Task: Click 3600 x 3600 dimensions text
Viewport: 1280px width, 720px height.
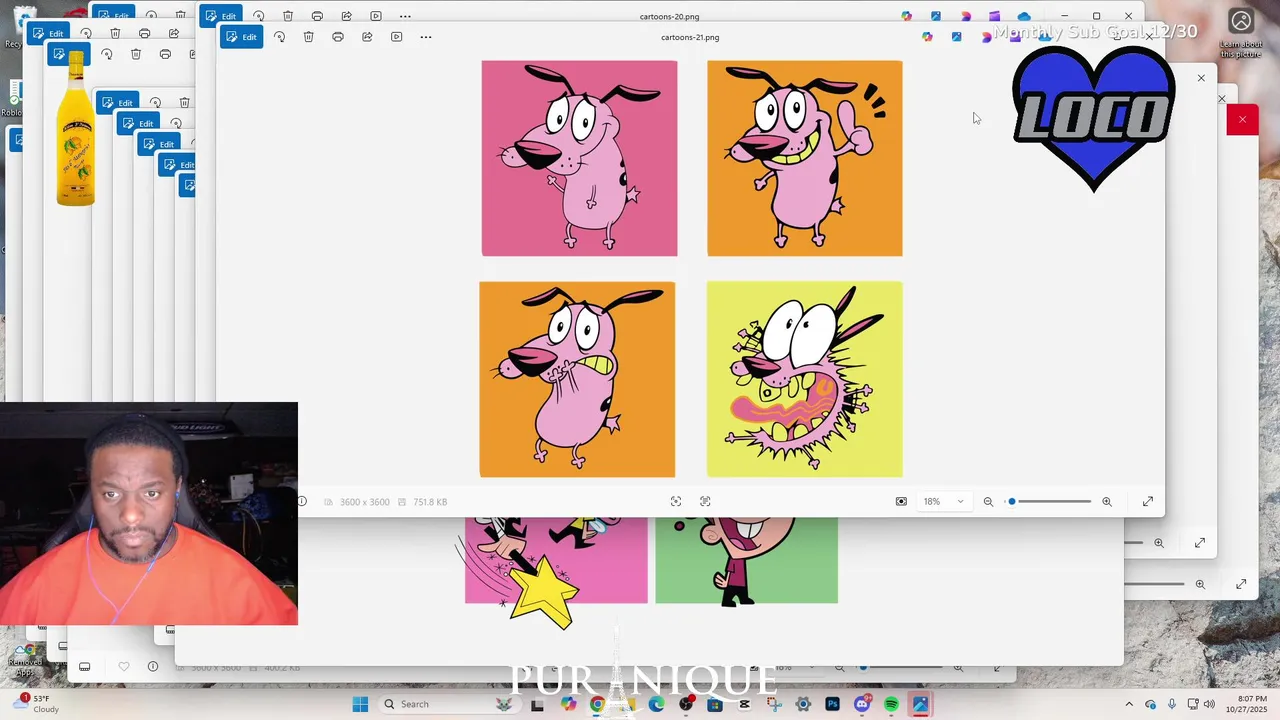Action: (364, 502)
